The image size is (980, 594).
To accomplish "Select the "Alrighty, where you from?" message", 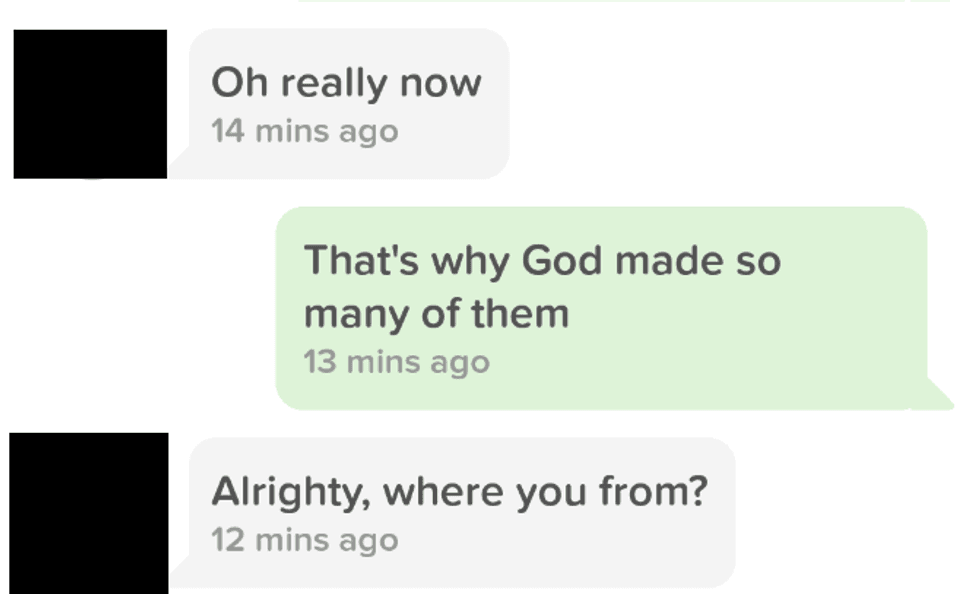I will [x=459, y=491].
